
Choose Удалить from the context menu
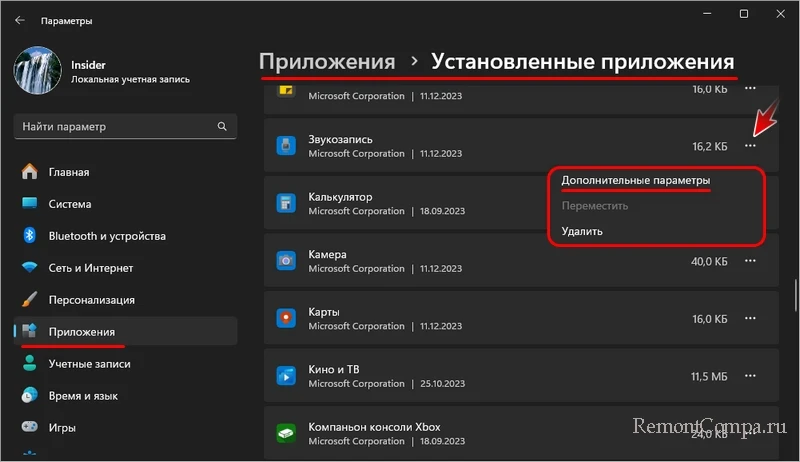[582, 231]
